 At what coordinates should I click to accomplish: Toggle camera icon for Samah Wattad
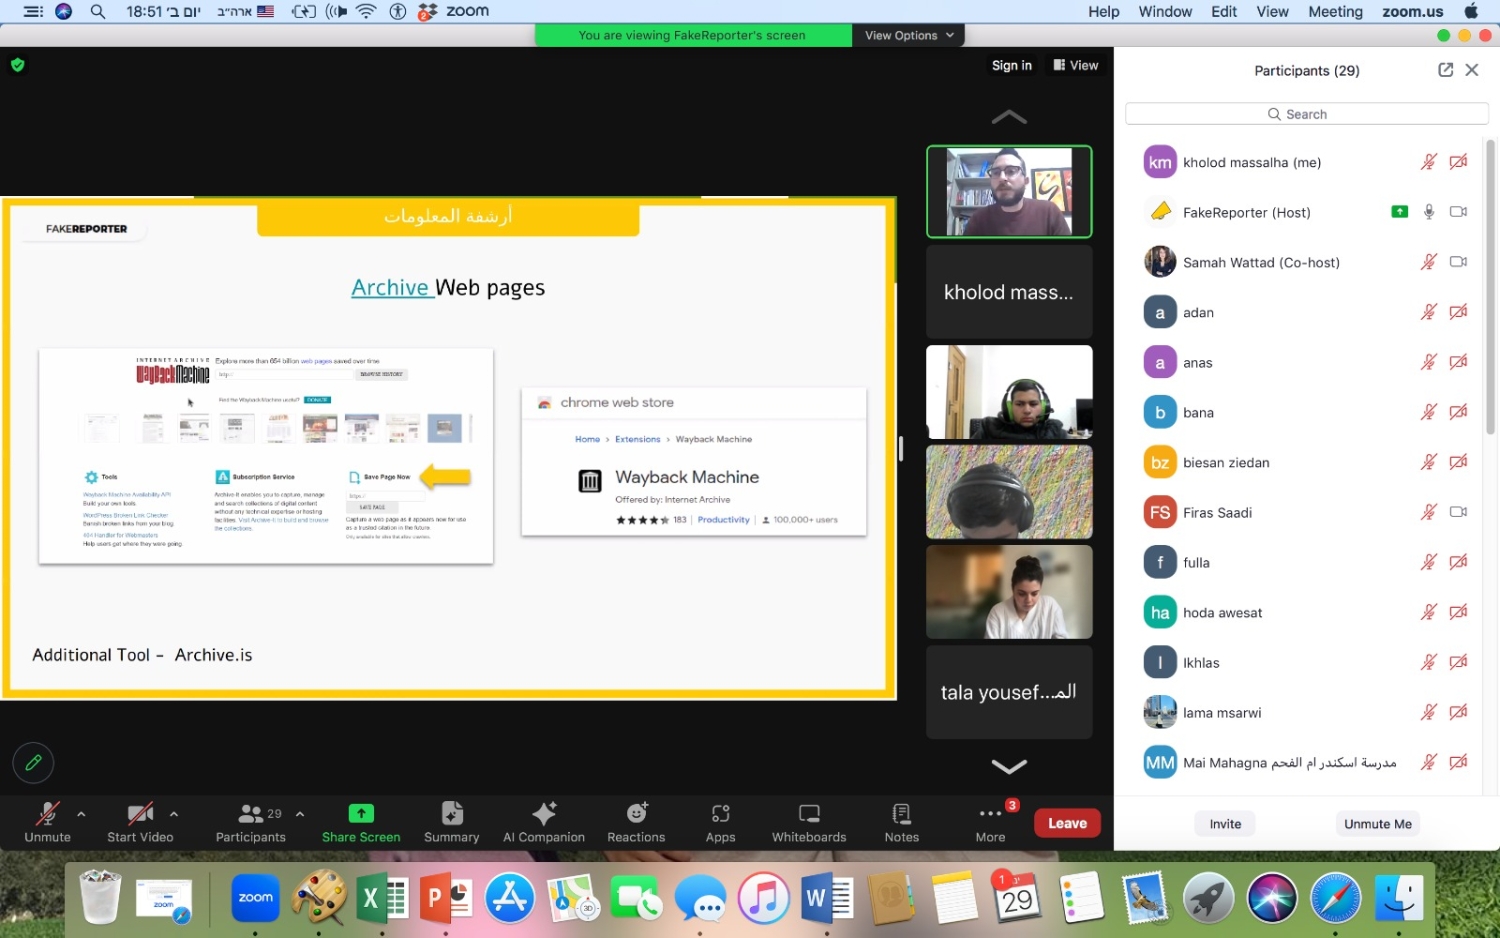tap(1458, 262)
